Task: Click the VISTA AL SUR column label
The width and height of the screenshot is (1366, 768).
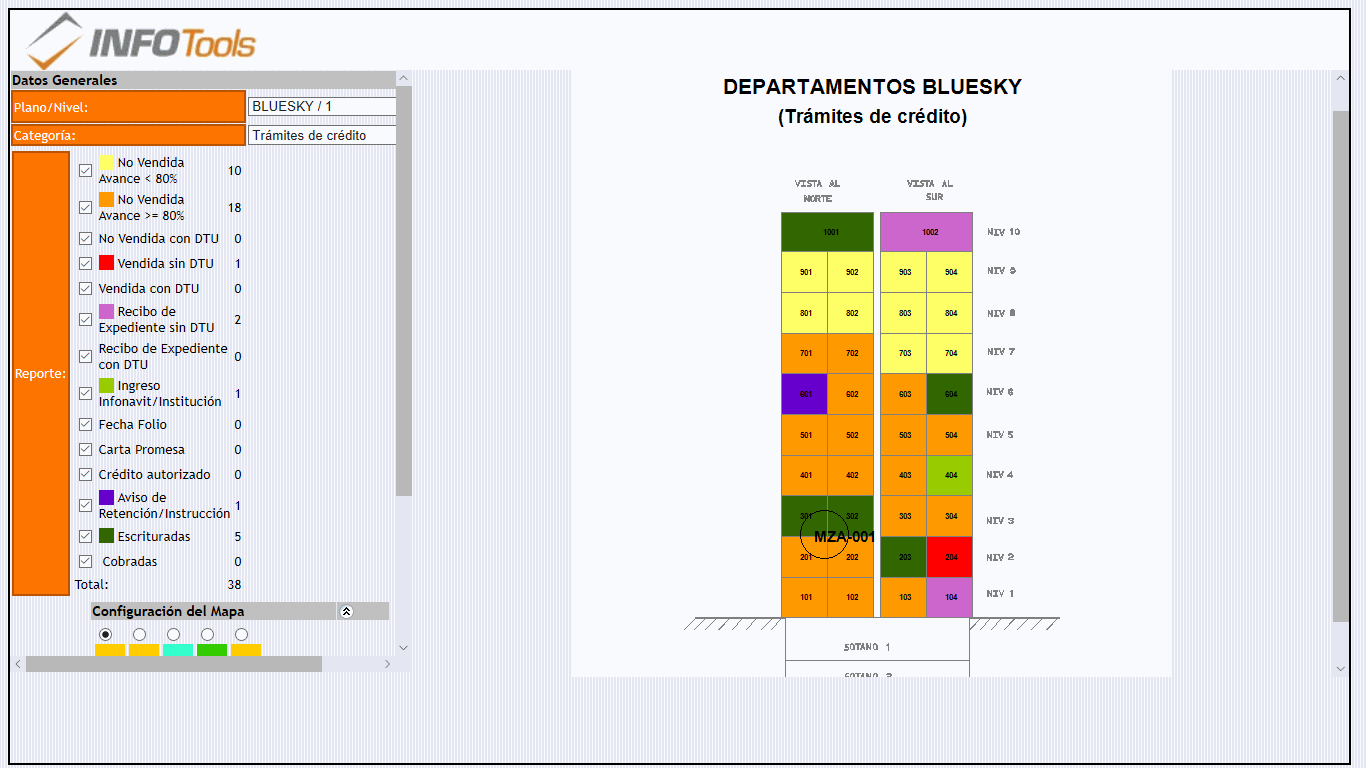Action: click(x=929, y=190)
